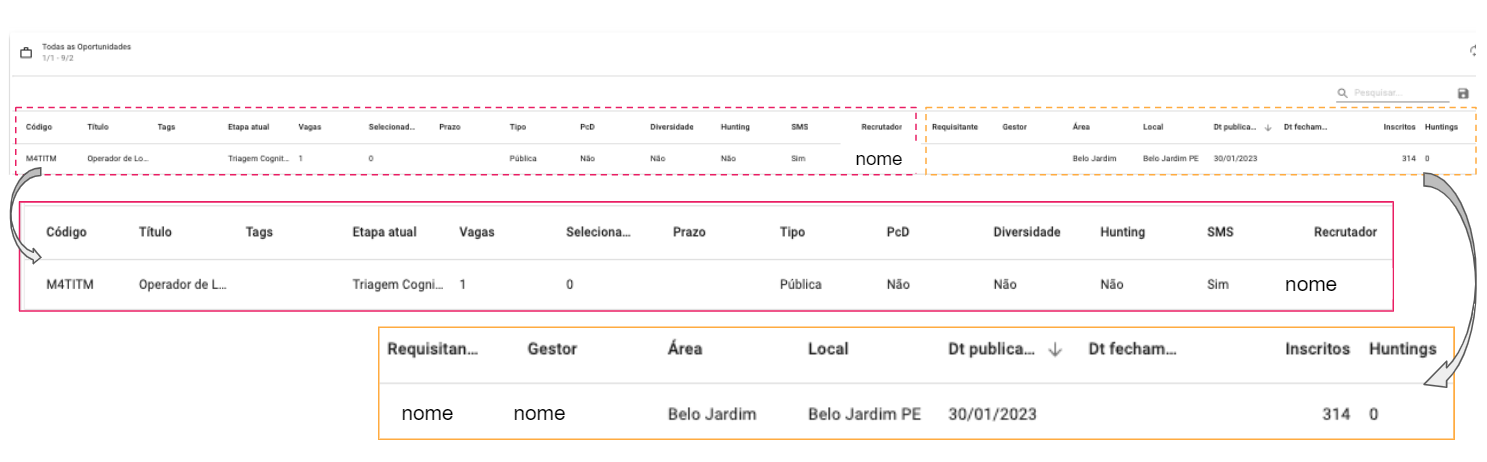Click the 30/01/2023 date in the orange enlarged panel
The height and width of the screenshot is (462, 1487).
point(992,414)
